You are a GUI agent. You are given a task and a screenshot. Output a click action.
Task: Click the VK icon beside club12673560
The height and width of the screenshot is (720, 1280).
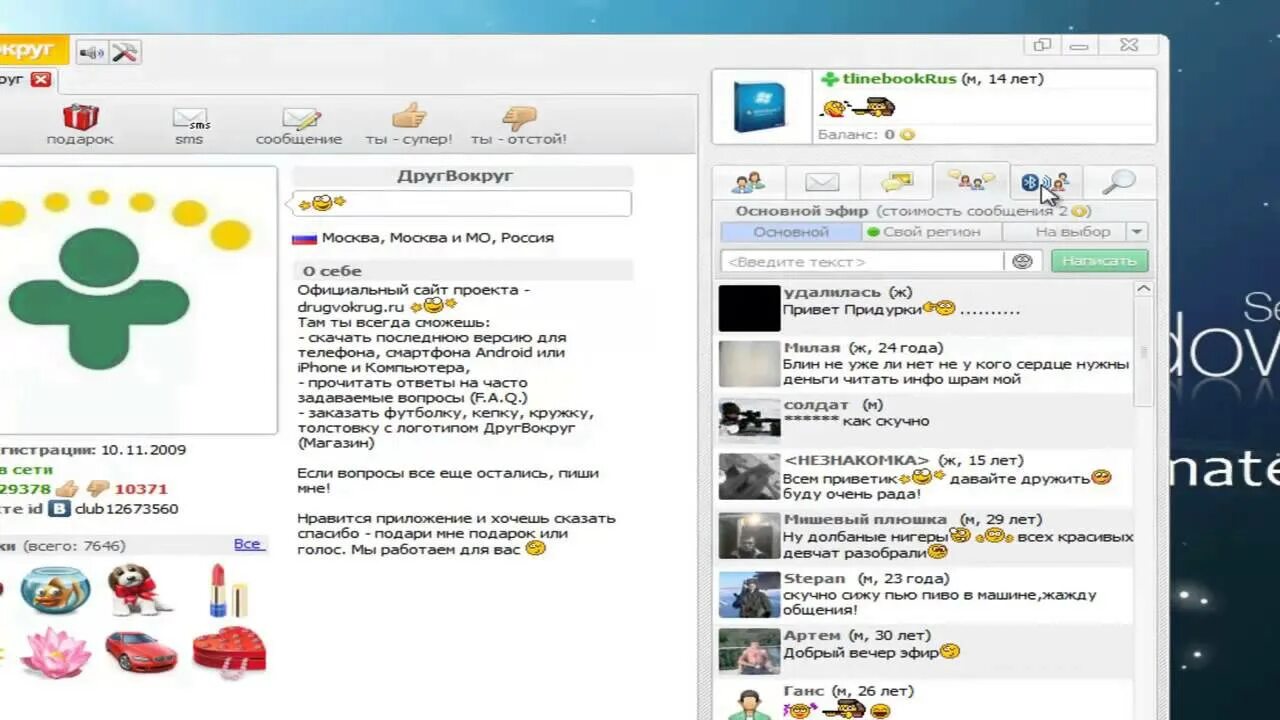[x=61, y=509]
